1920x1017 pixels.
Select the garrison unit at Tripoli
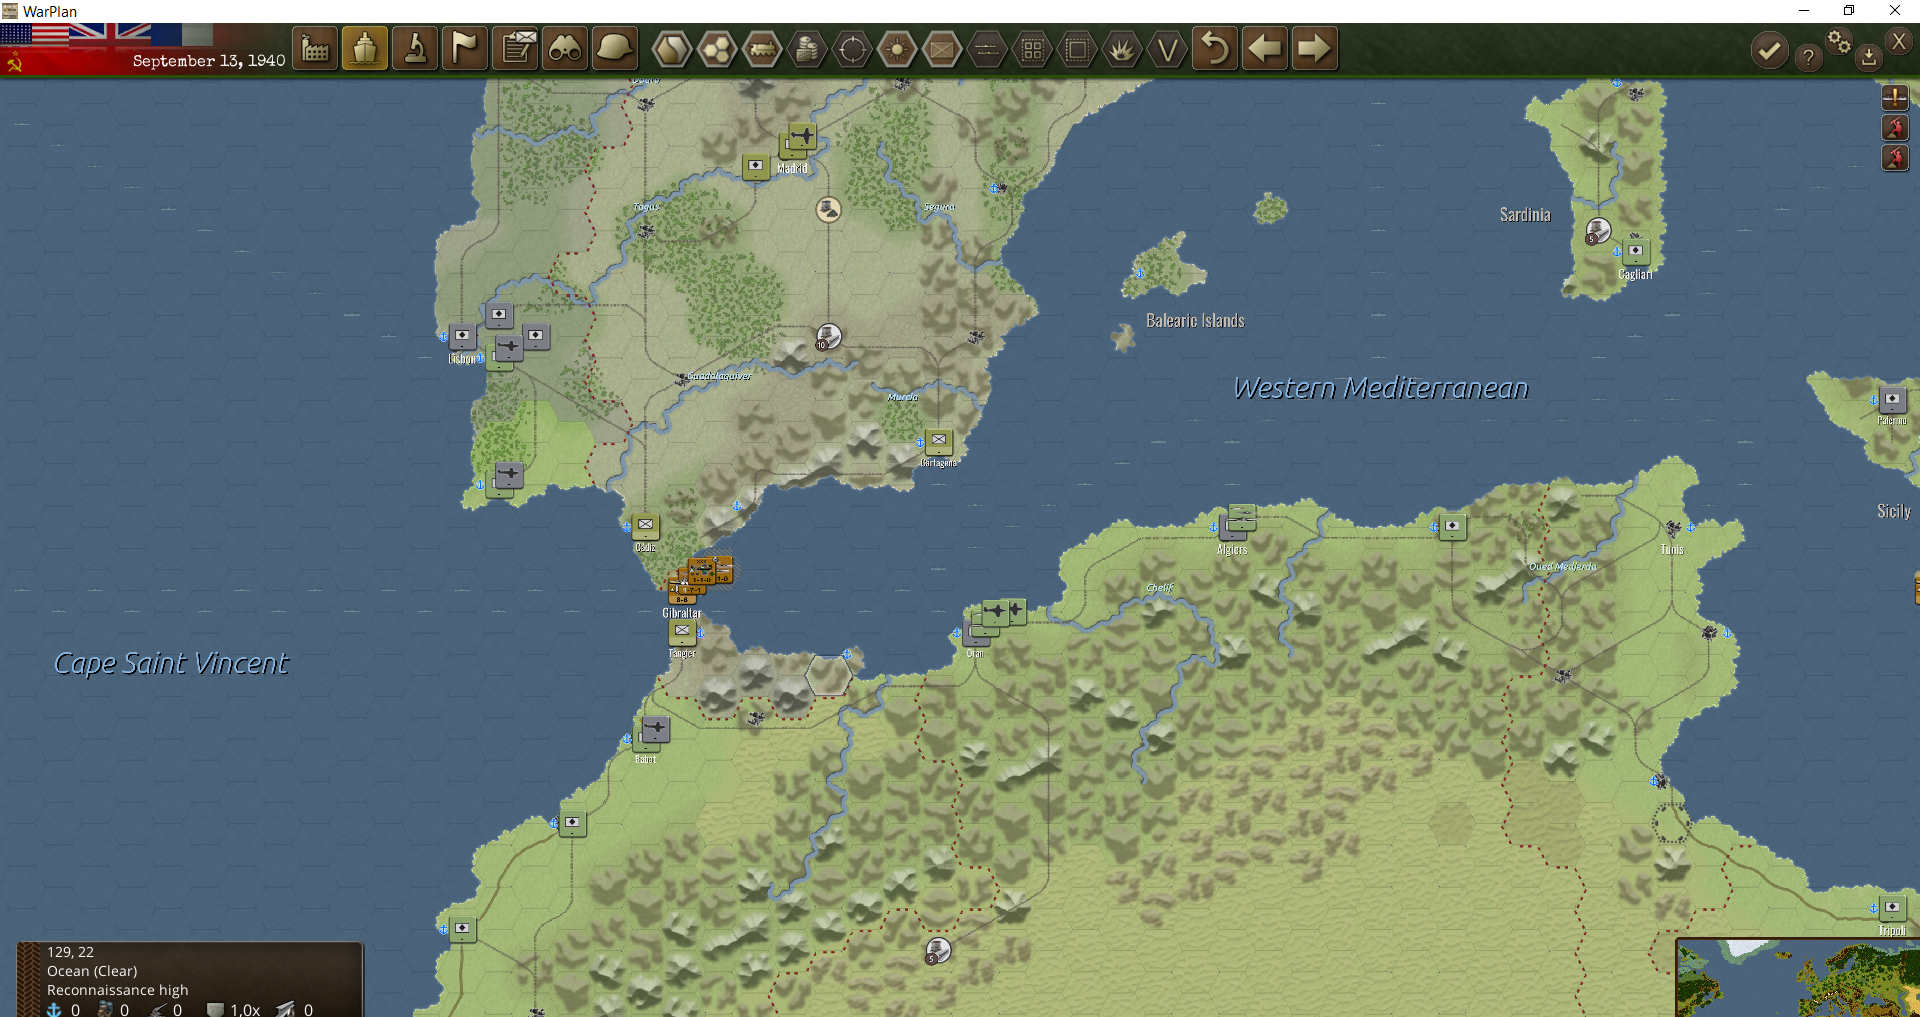(x=1892, y=908)
